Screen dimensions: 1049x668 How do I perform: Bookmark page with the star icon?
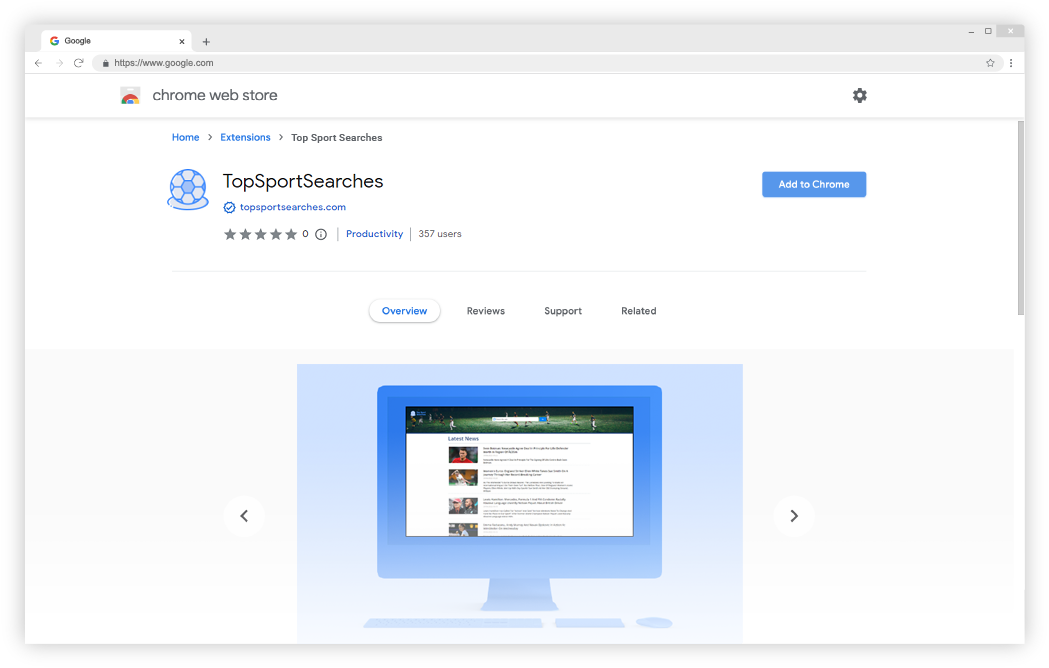[x=990, y=63]
